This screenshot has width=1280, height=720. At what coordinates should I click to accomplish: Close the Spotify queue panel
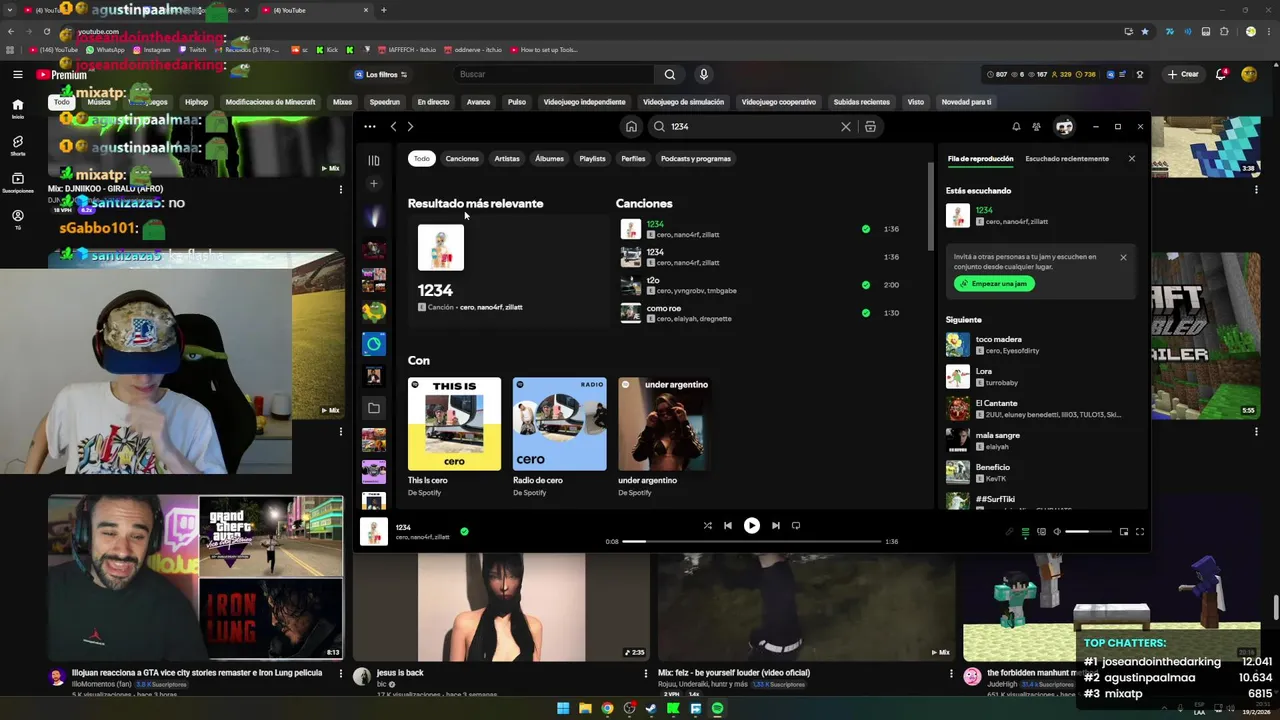(x=1132, y=159)
